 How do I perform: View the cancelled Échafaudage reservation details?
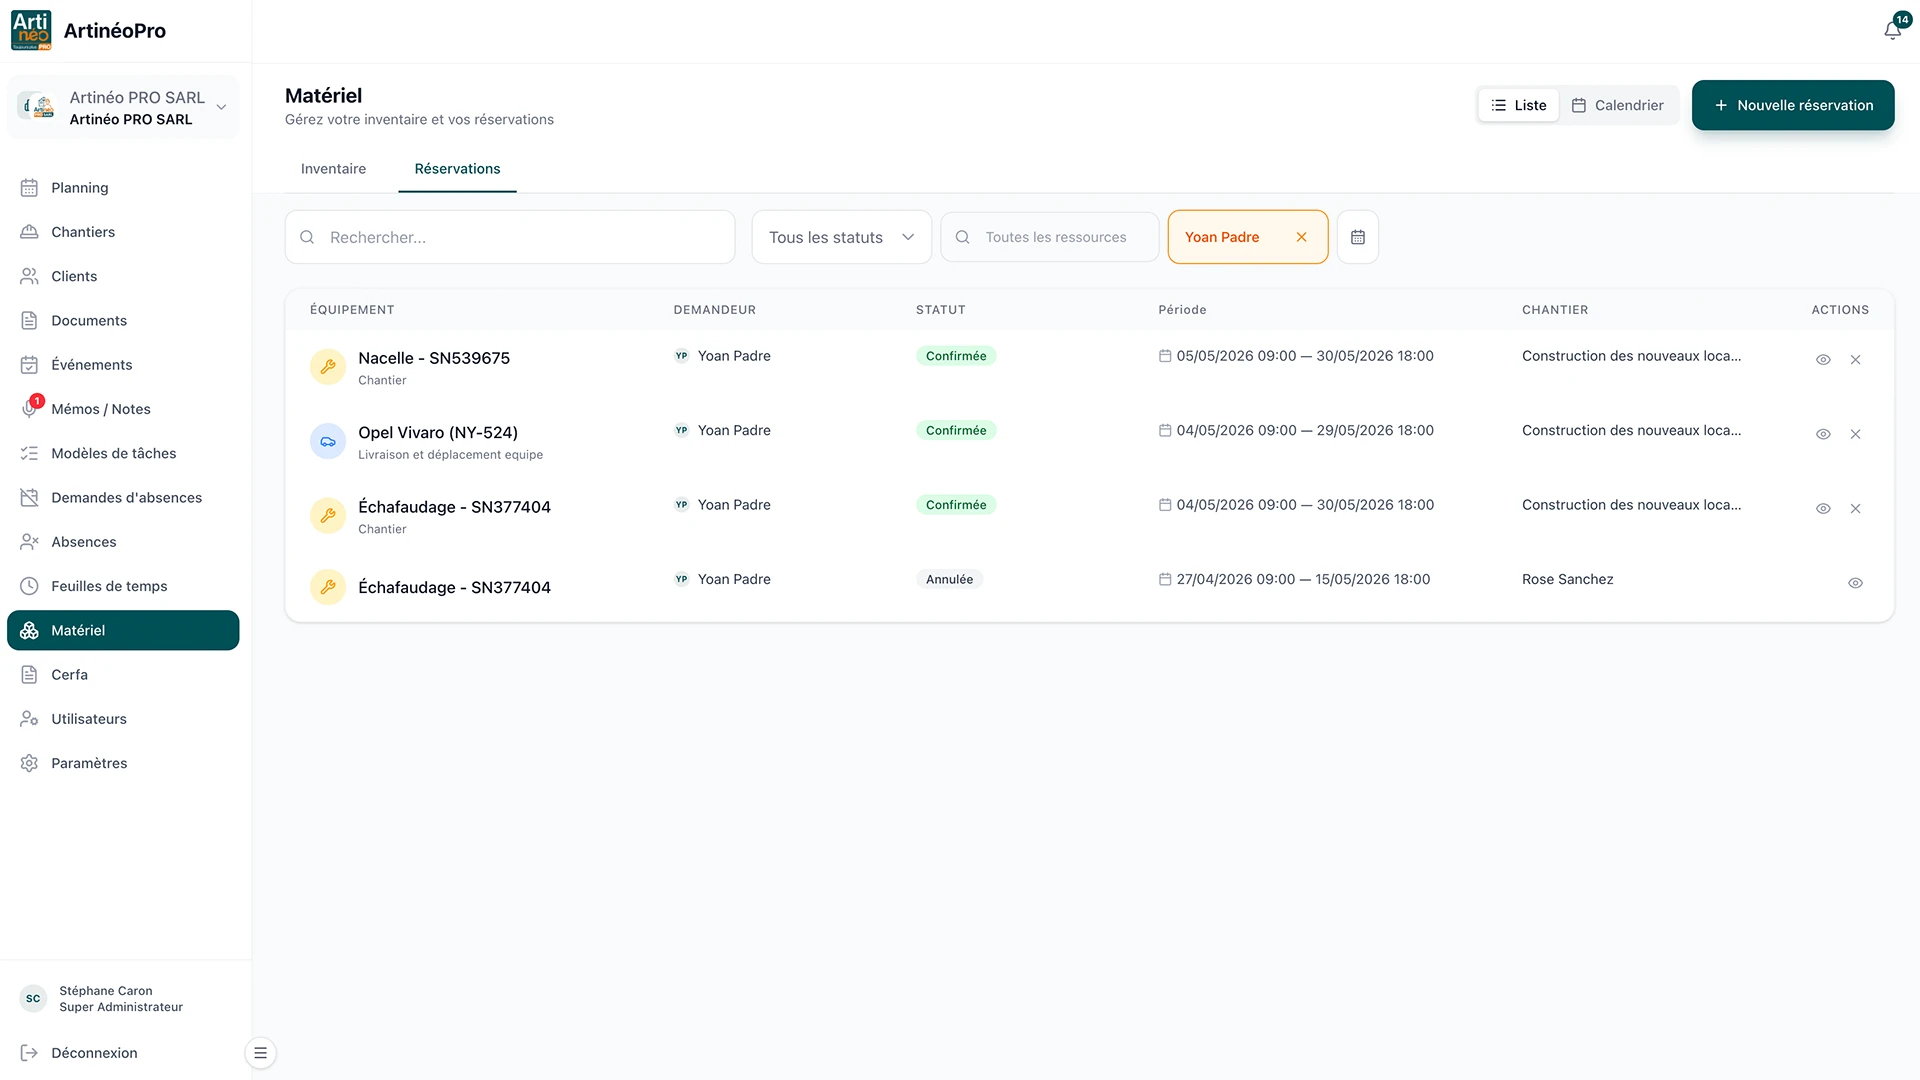click(x=1855, y=583)
